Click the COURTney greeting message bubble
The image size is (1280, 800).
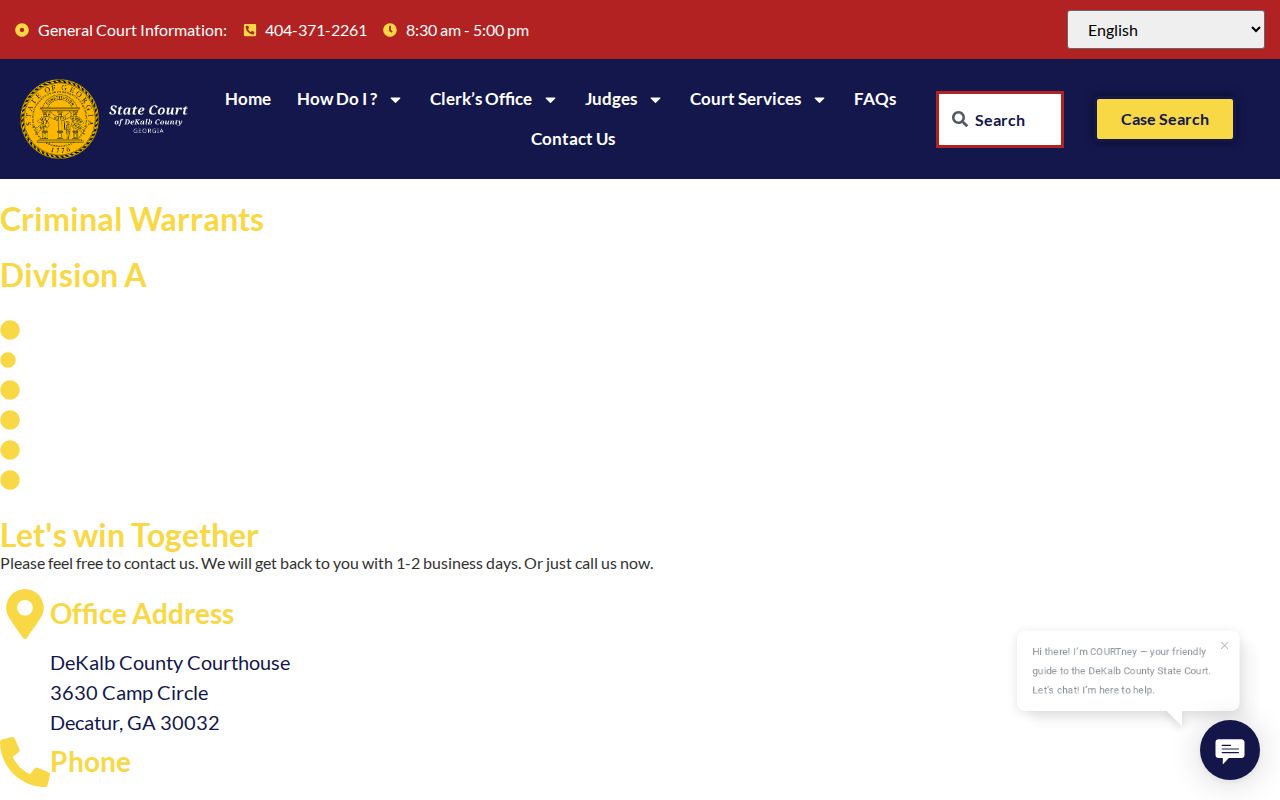[x=1128, y=670]
